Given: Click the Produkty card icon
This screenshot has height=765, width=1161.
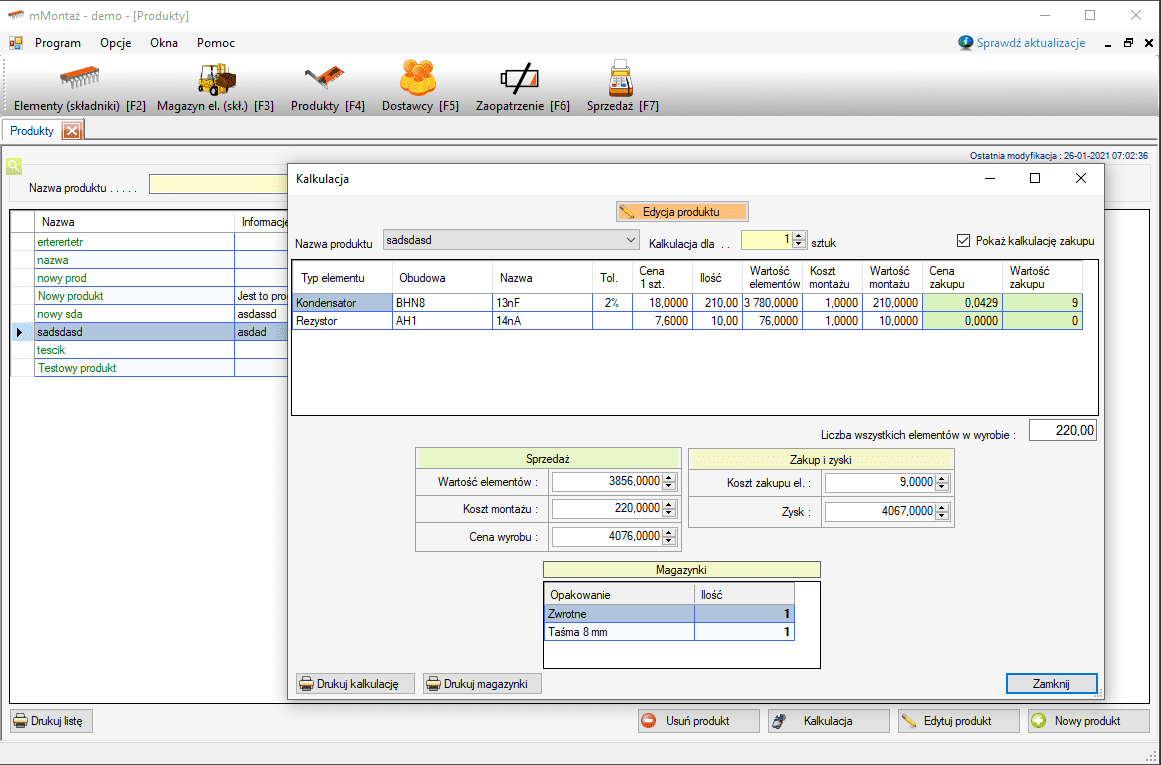Looking at the screenshot, I should point(327,78).
